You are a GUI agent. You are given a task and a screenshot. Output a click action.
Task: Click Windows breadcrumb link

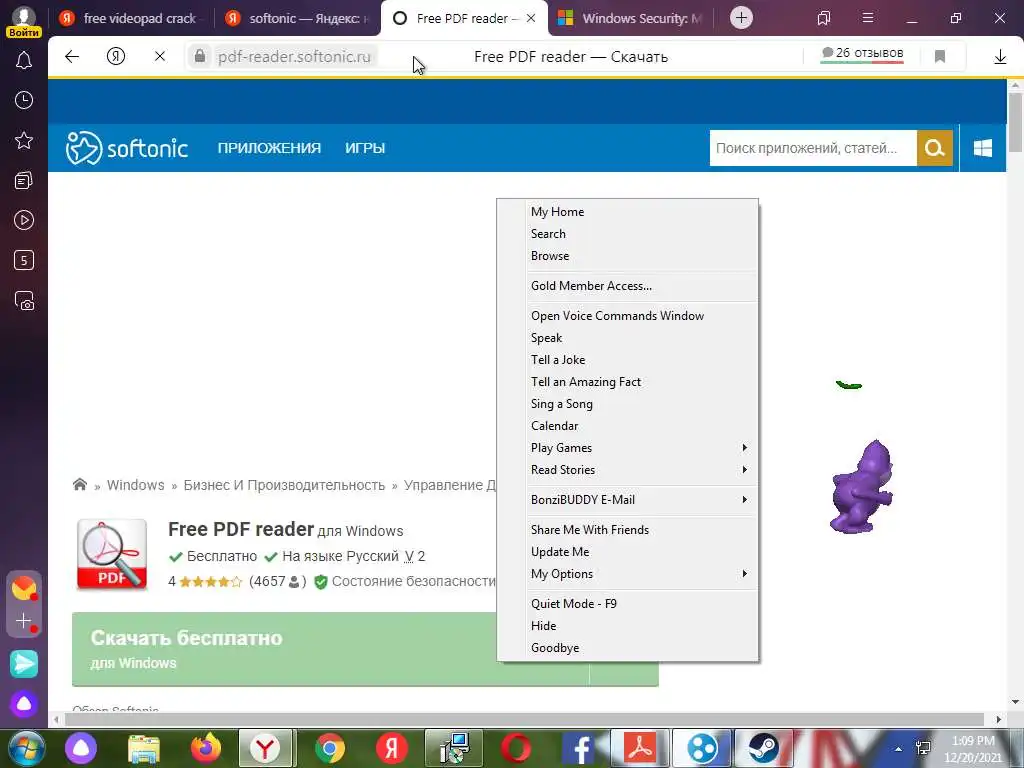tap(135, 485)
